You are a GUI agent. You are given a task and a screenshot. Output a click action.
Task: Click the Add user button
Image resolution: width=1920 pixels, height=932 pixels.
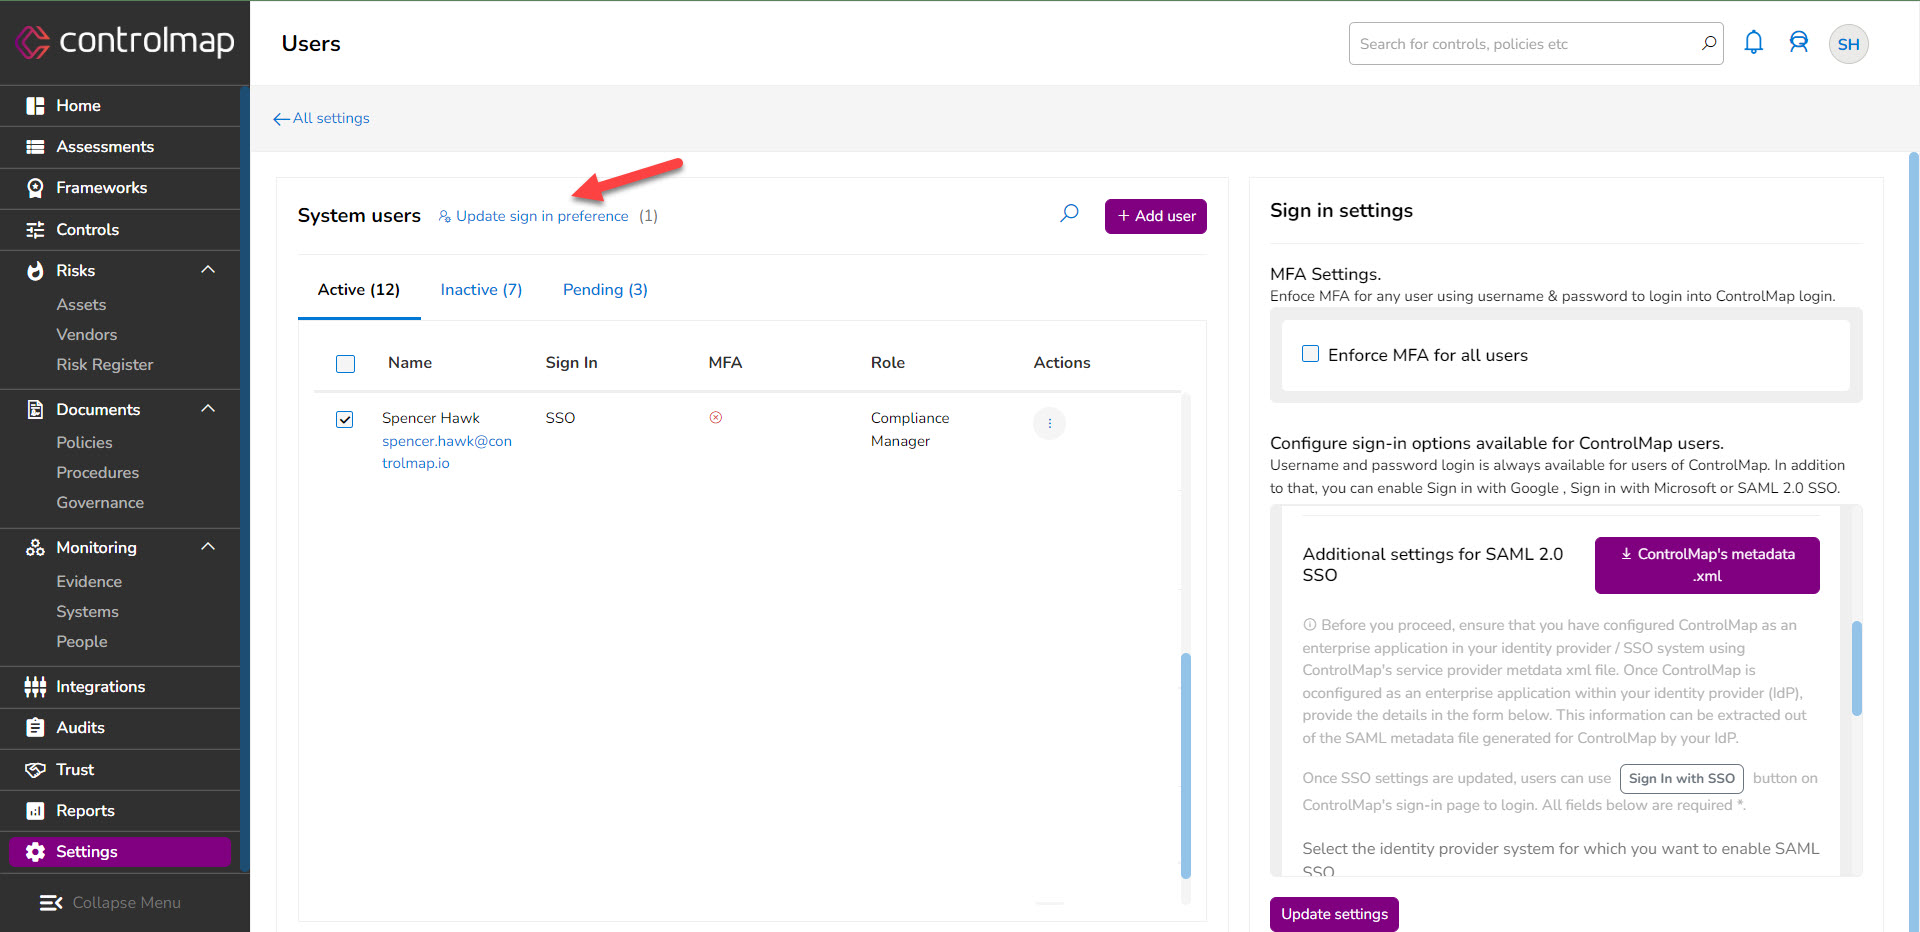[x=1156, y=216]
